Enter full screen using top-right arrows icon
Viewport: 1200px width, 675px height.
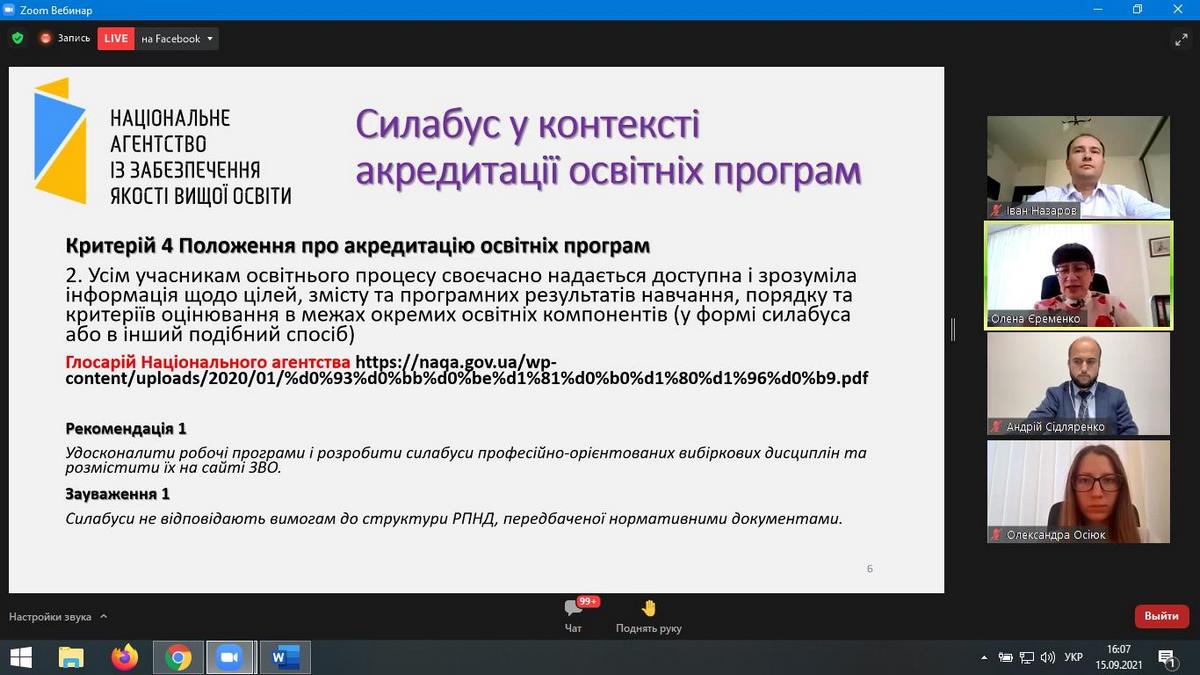point(1181,40)
